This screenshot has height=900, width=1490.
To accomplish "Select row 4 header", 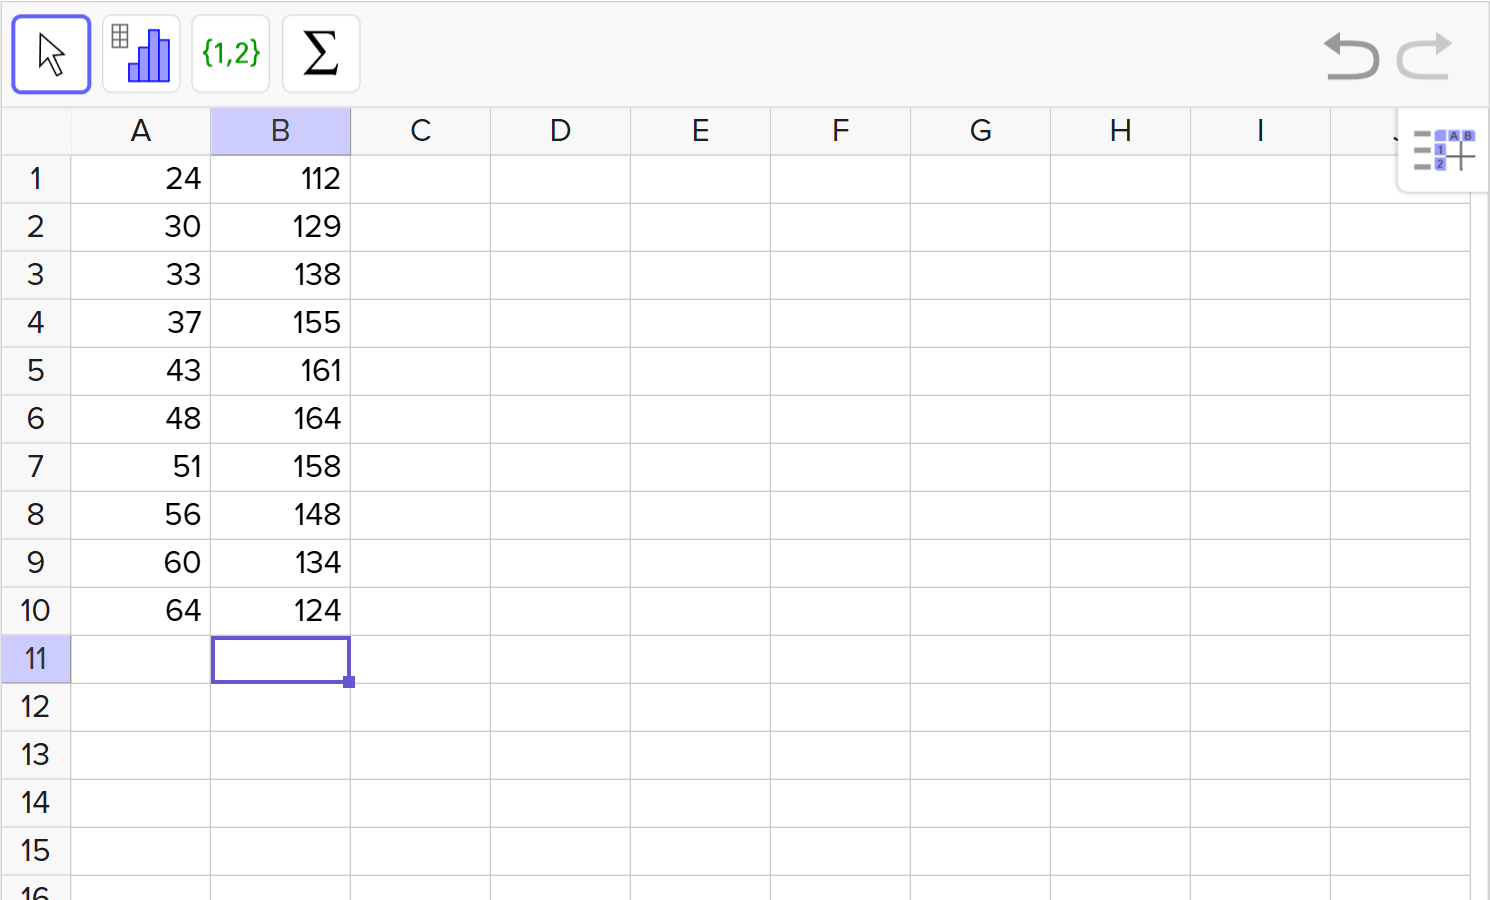I will point(36,323).
